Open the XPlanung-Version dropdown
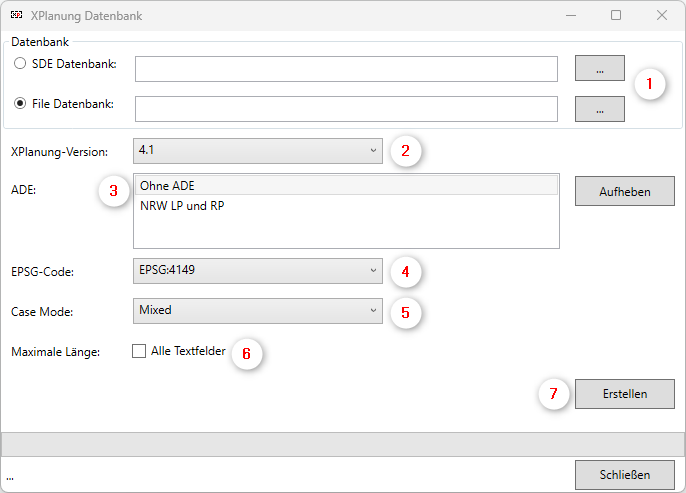686x493 pixels. click(257, 151)
